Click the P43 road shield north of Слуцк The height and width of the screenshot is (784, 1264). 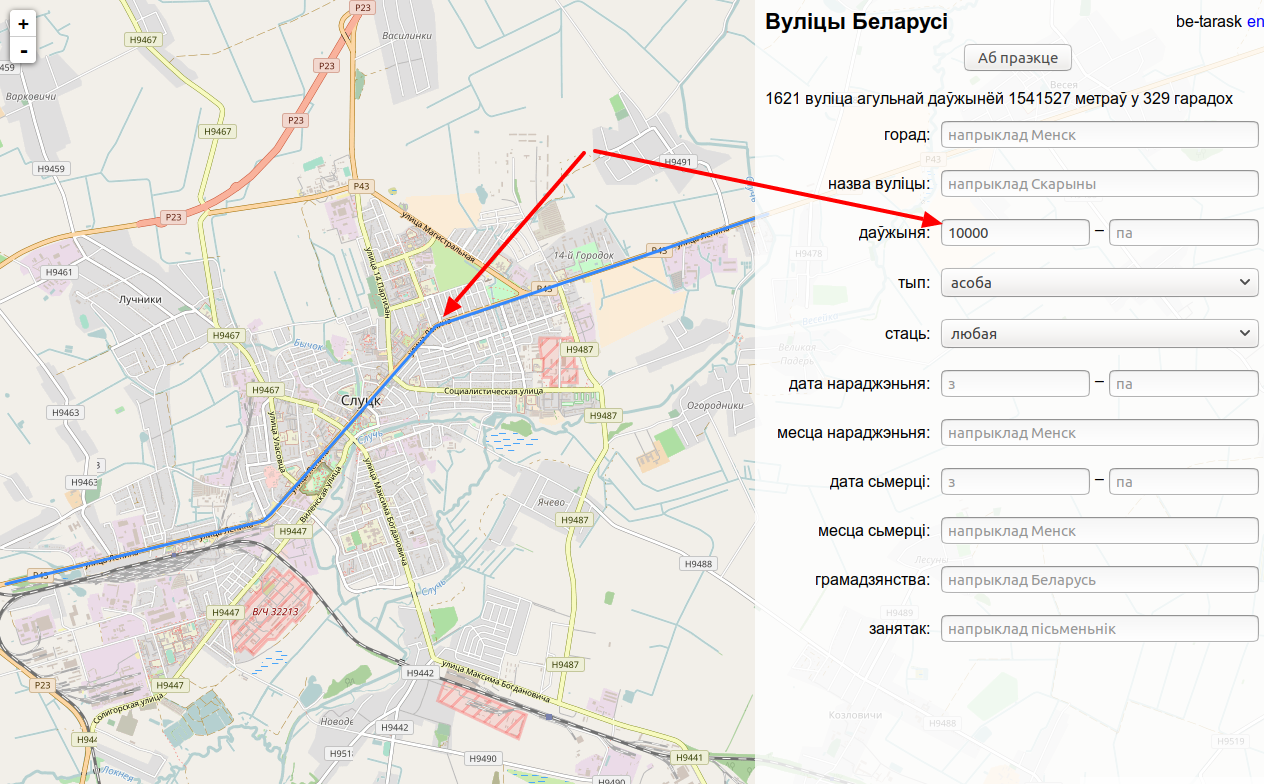[361, 186]
